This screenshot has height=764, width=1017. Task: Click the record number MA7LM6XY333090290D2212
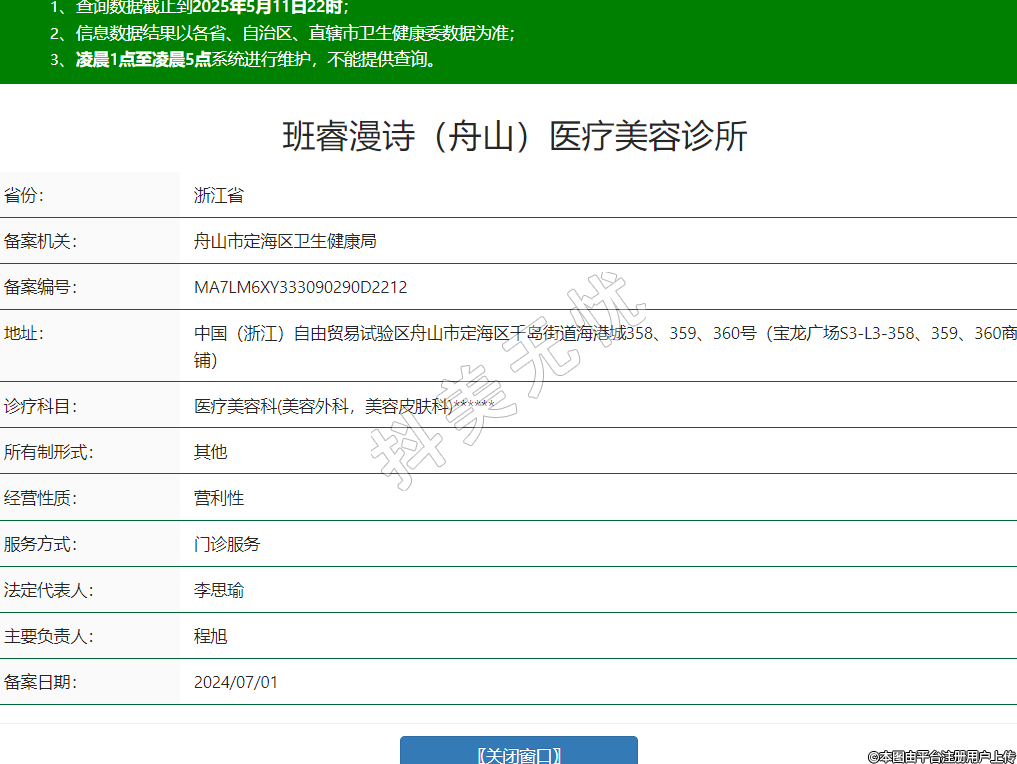tap(300, 287)
